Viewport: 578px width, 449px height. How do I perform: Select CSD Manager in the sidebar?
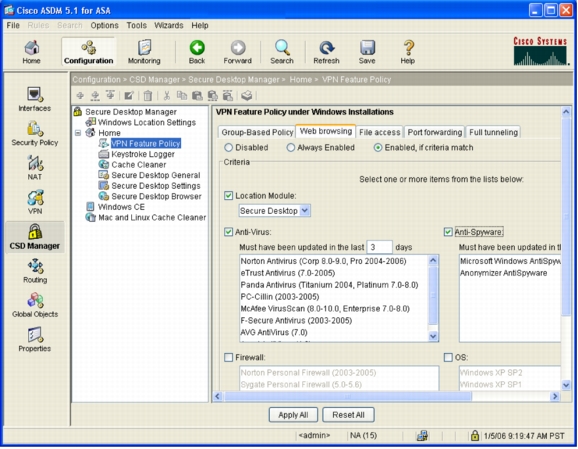tap(35, 237)
